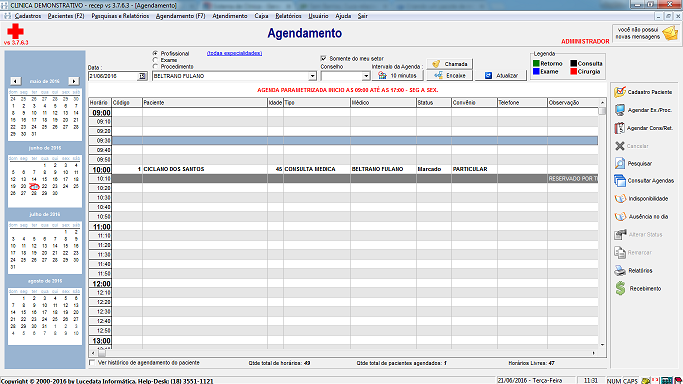This screenshot has width=683, height=384.
Task: Open the Usuário menu
Action: pos(318,16)
